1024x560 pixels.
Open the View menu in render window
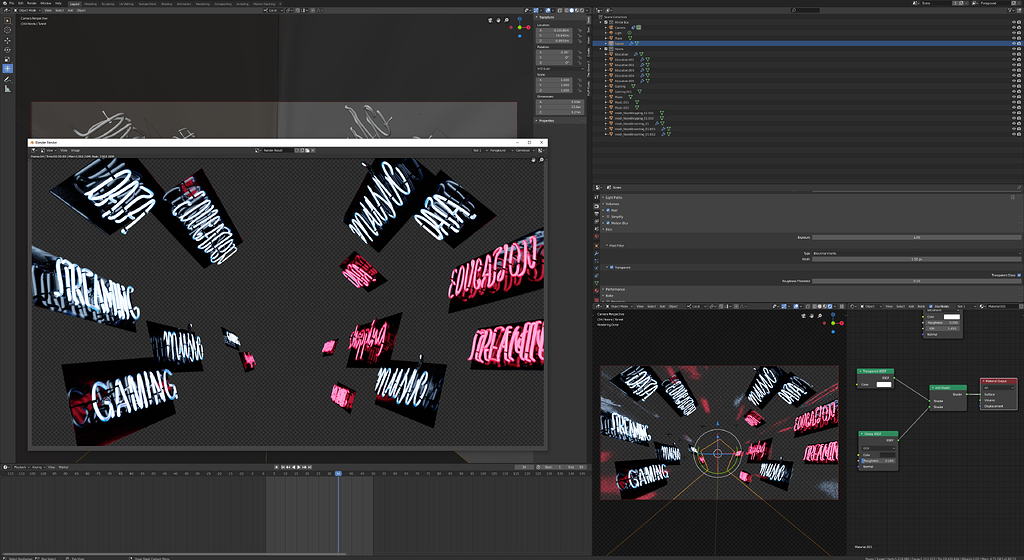64,150
